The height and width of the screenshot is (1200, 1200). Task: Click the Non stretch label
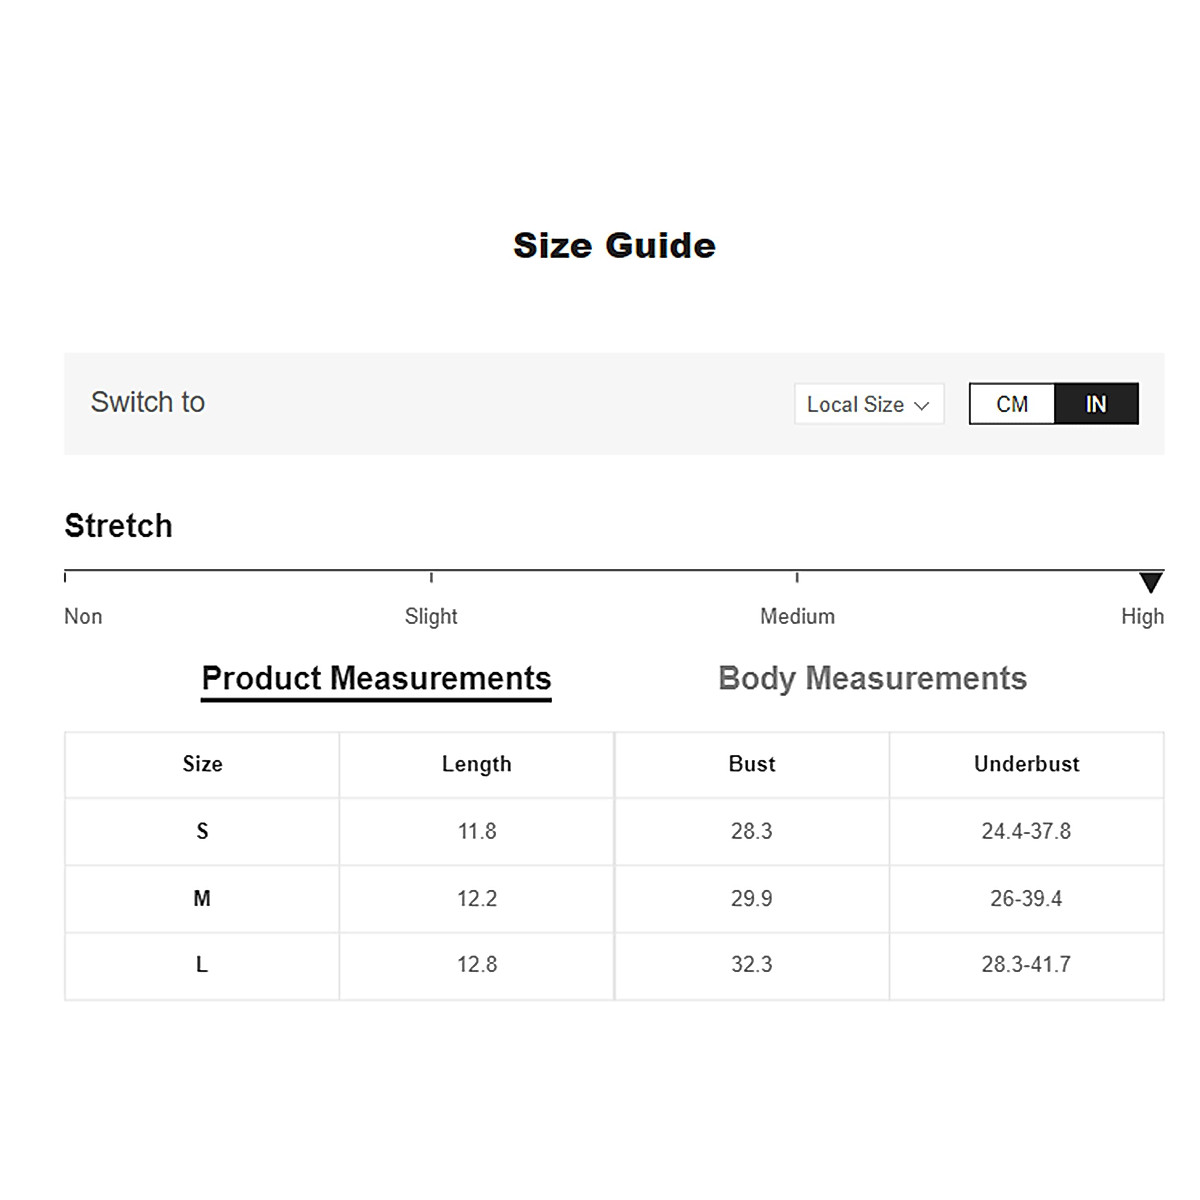[x=83, y=616]
